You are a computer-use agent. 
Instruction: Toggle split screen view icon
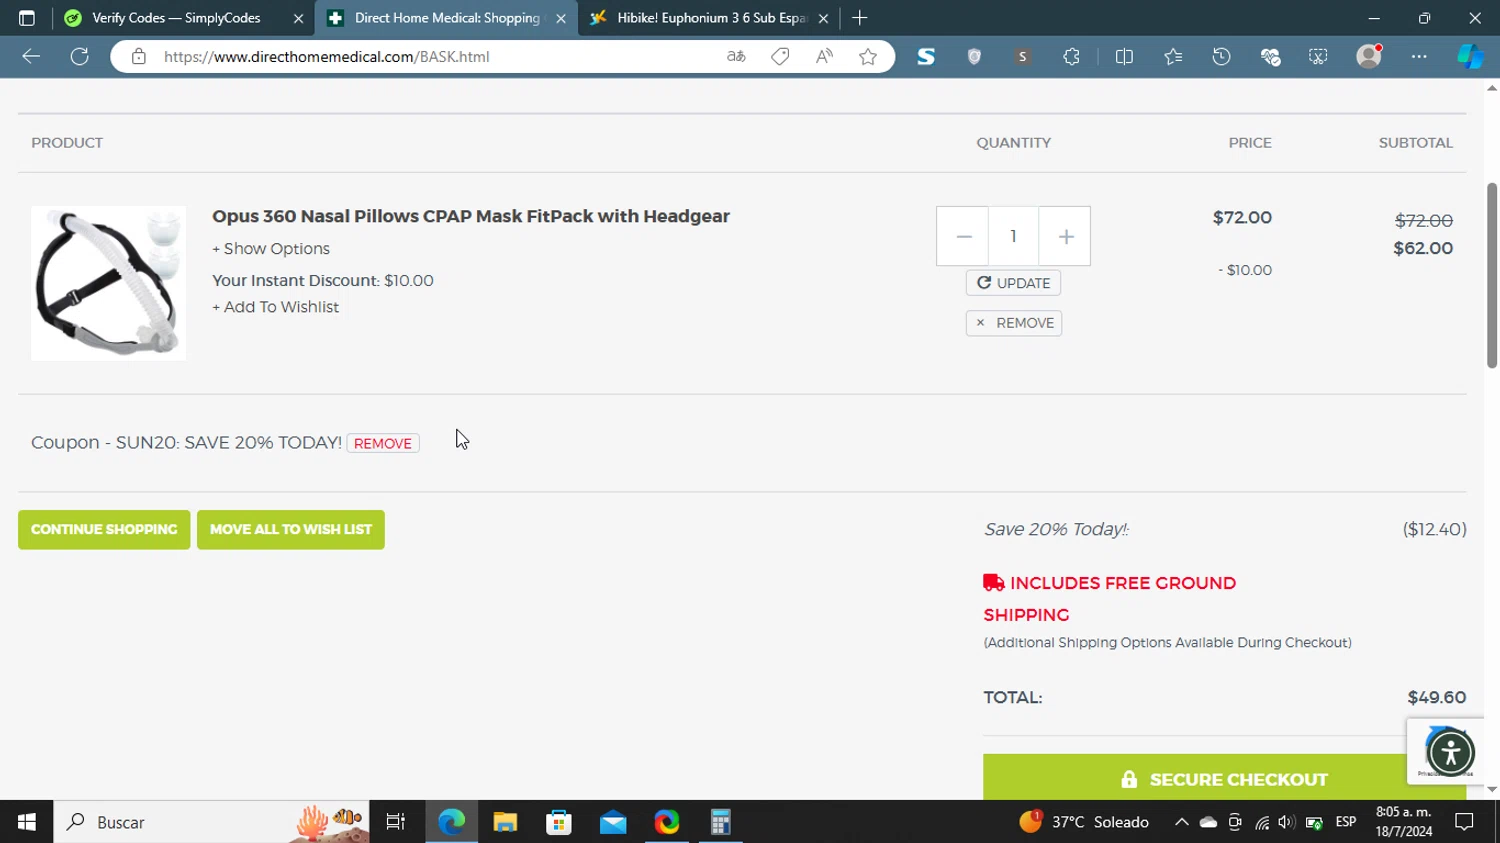tap(1124, 57)
